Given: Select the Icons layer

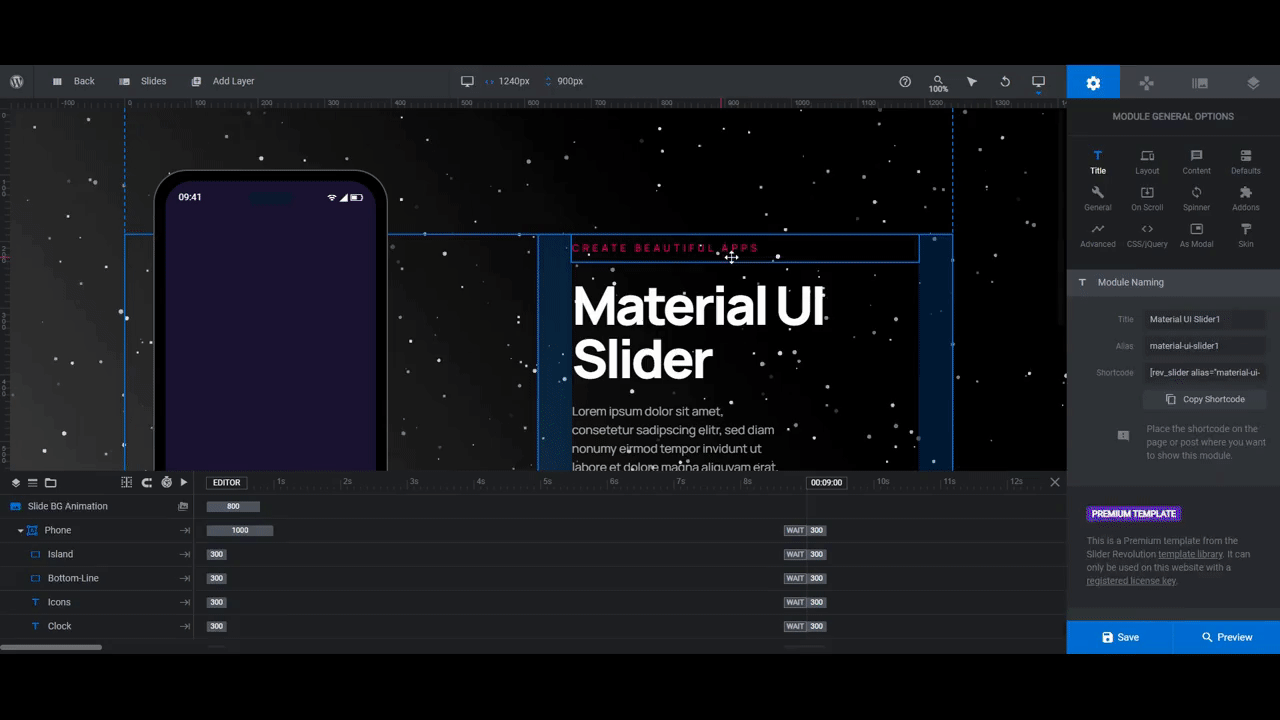Looking at the screenshot, I should tap(59, 602).
